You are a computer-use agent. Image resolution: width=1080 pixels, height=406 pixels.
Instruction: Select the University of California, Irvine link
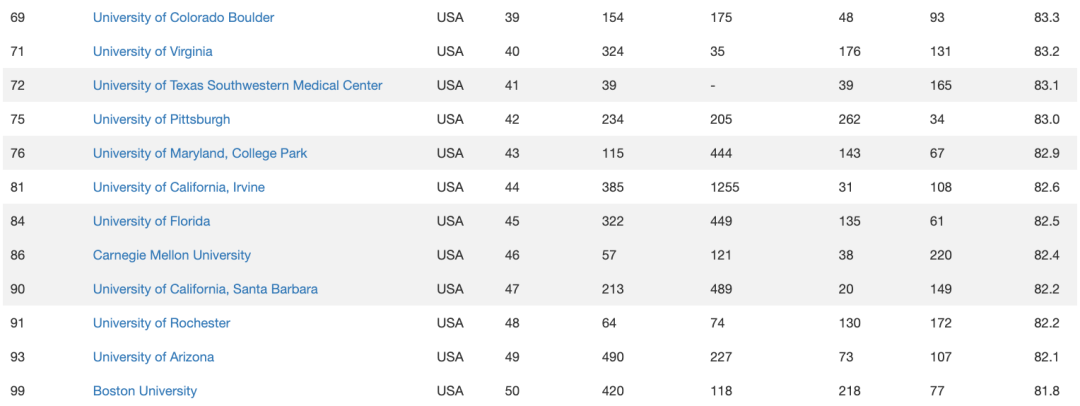(x=179, y=188)
